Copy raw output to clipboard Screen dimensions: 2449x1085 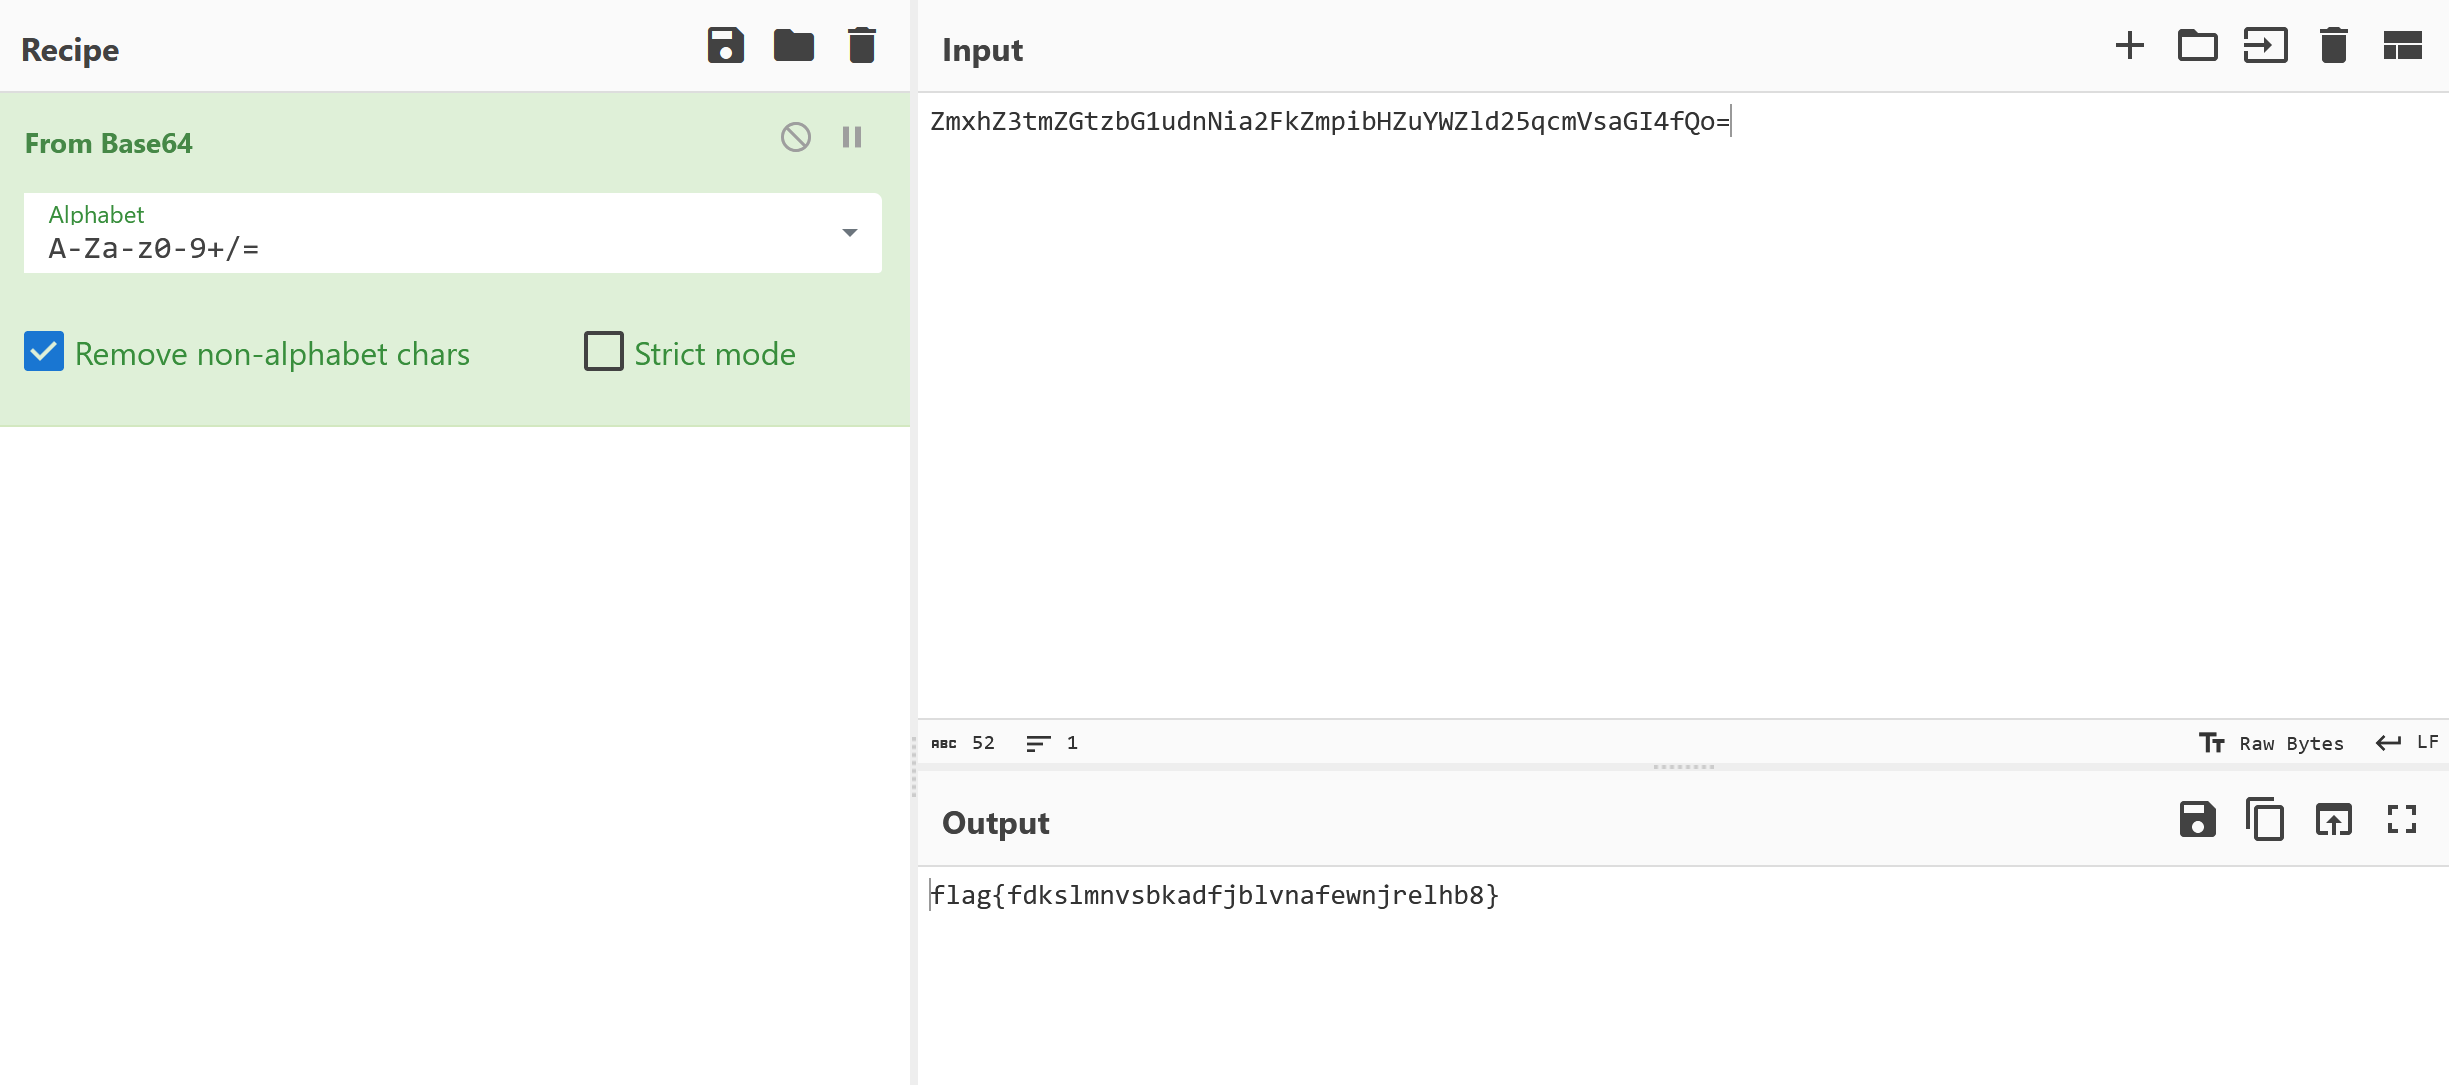2265,820
